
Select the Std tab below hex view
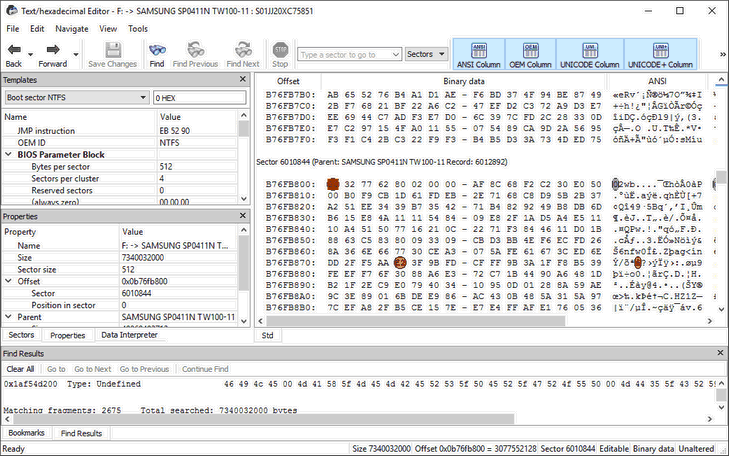click(267, 335)
